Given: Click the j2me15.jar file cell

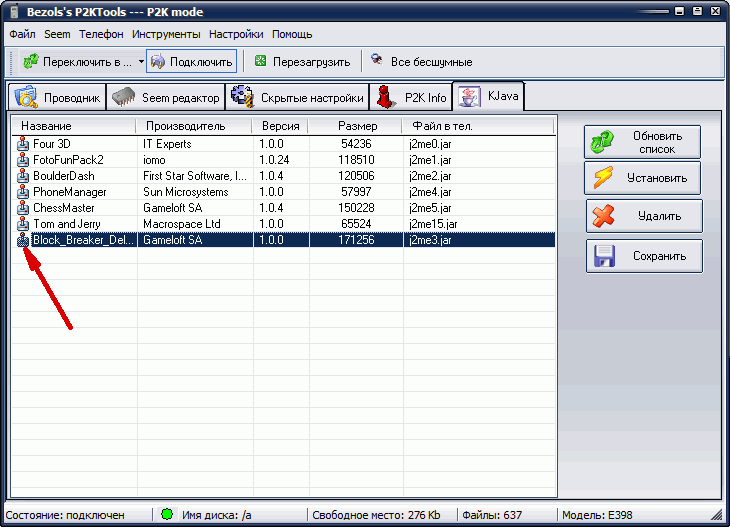Looking at the screenshot, I should 433,224.
